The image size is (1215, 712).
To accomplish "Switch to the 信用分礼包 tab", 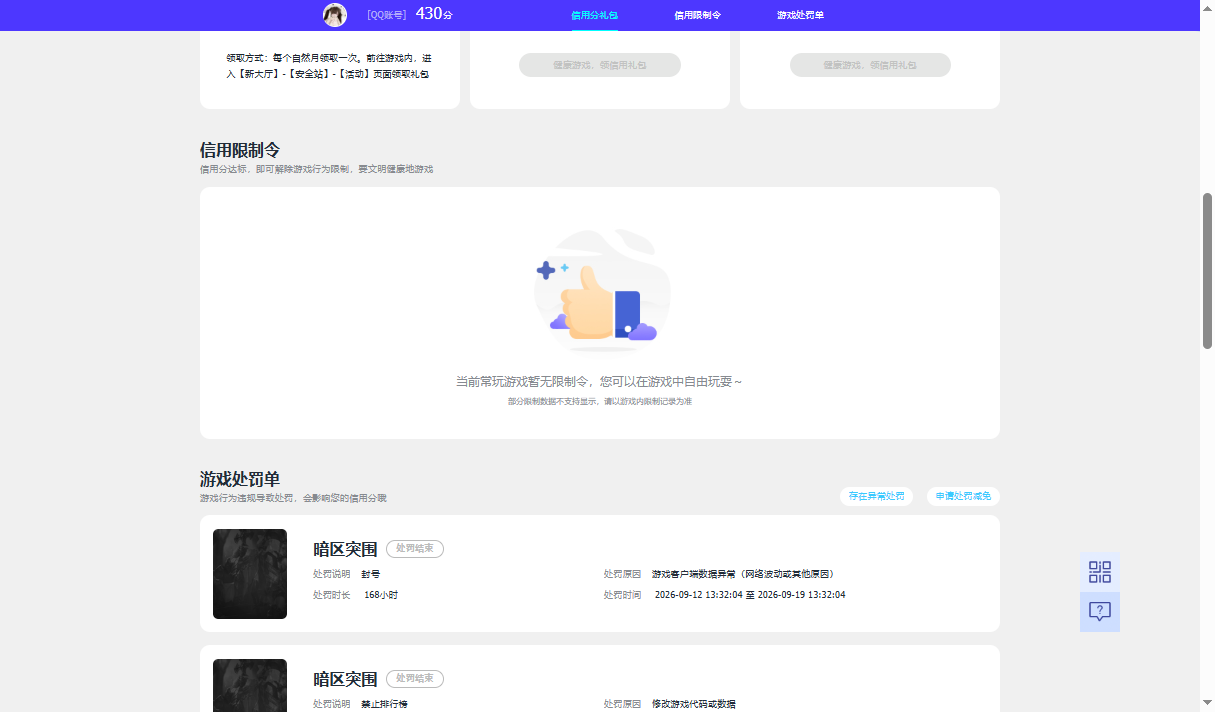I will pos(594,15).
